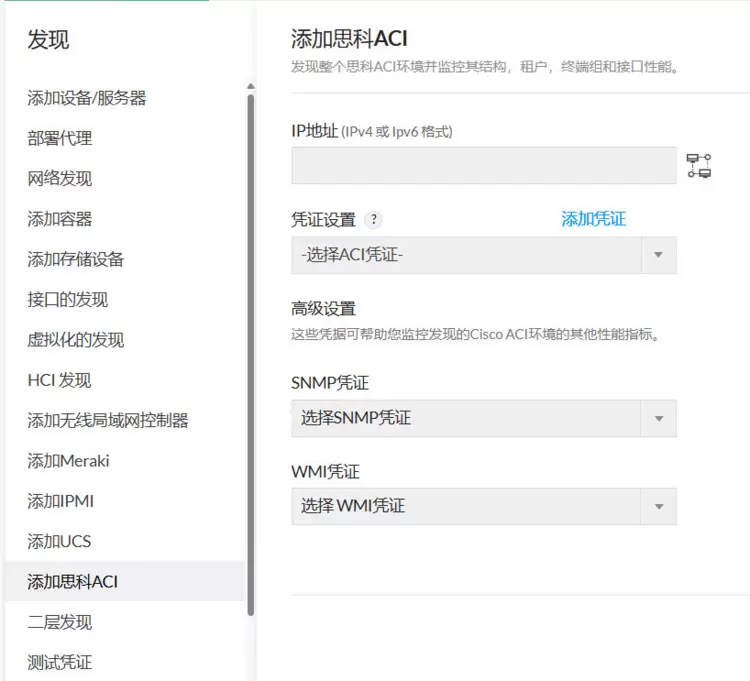
Task: Open the 选择ACI凭证 dropdown arrow
Action: (x=658, y=255)
